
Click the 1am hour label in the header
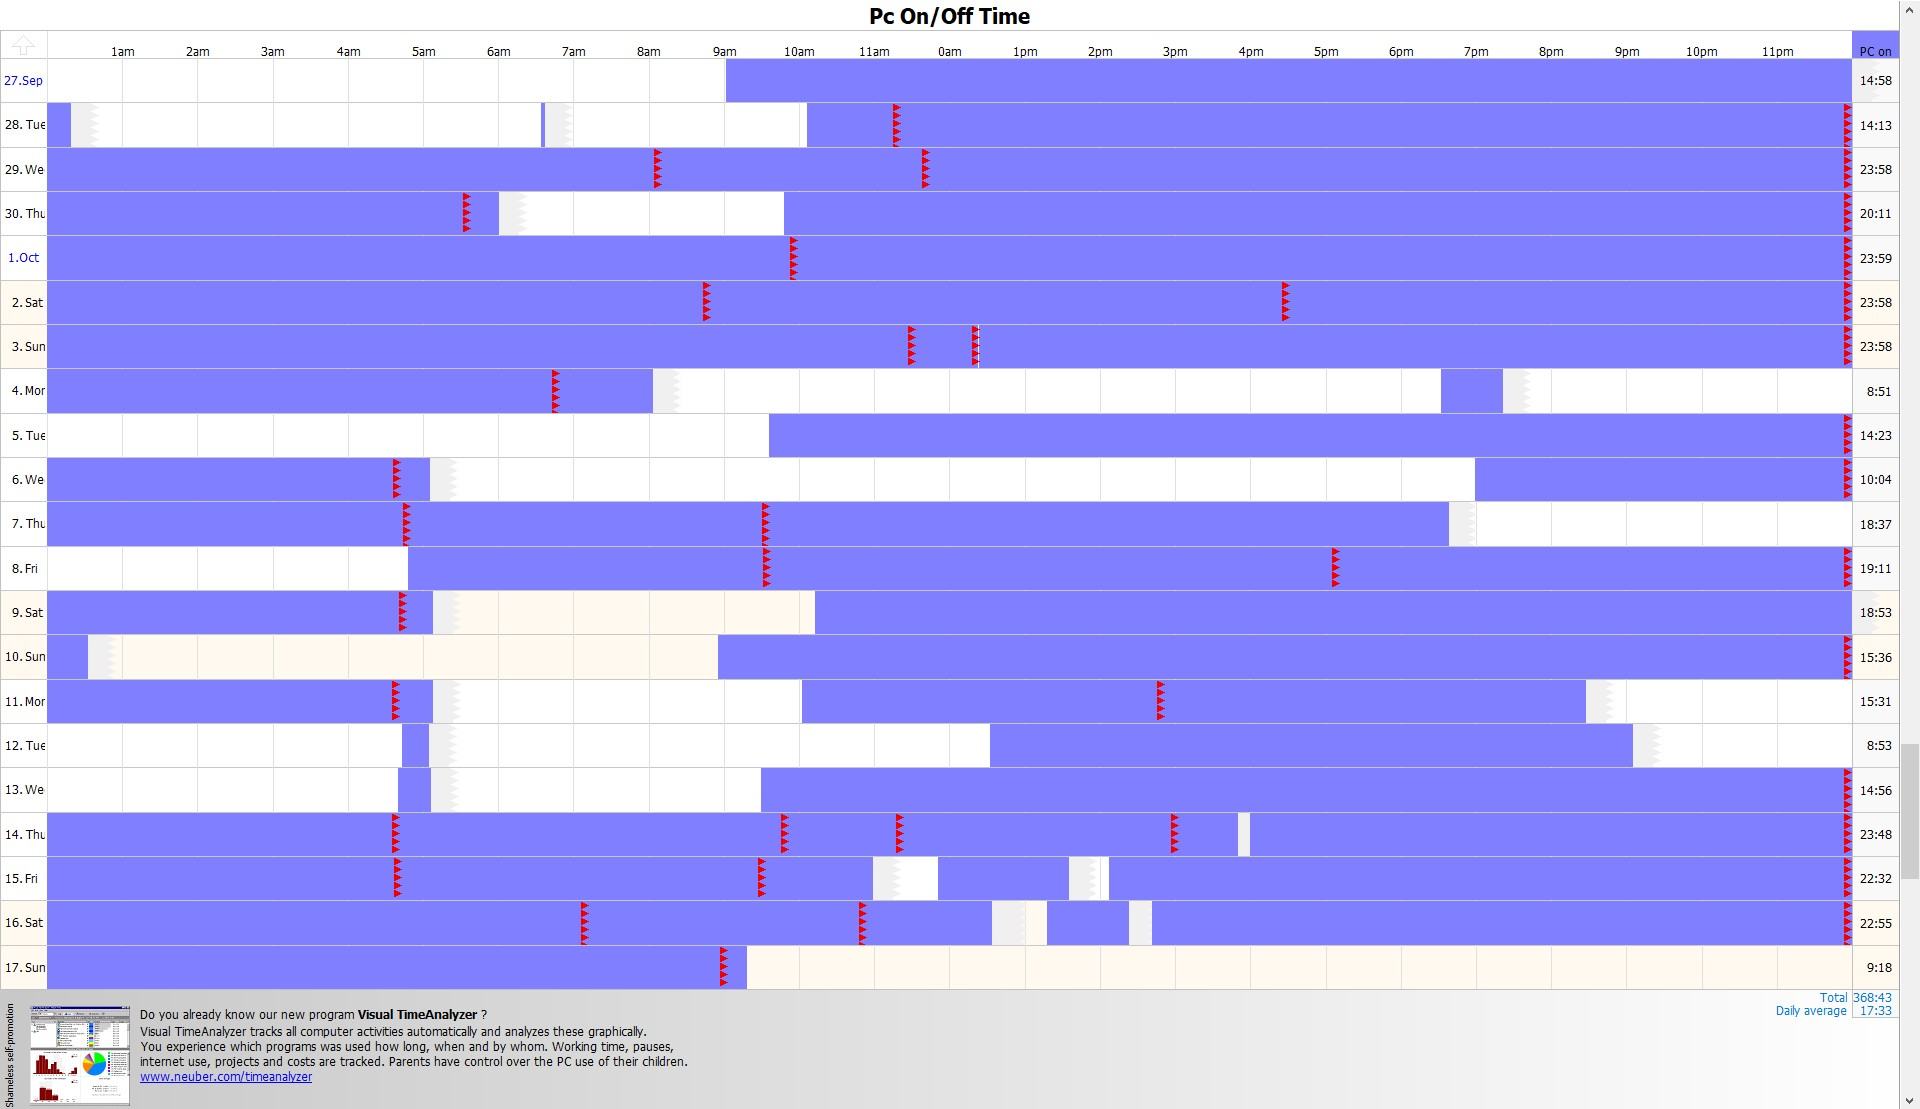(122, 52)
